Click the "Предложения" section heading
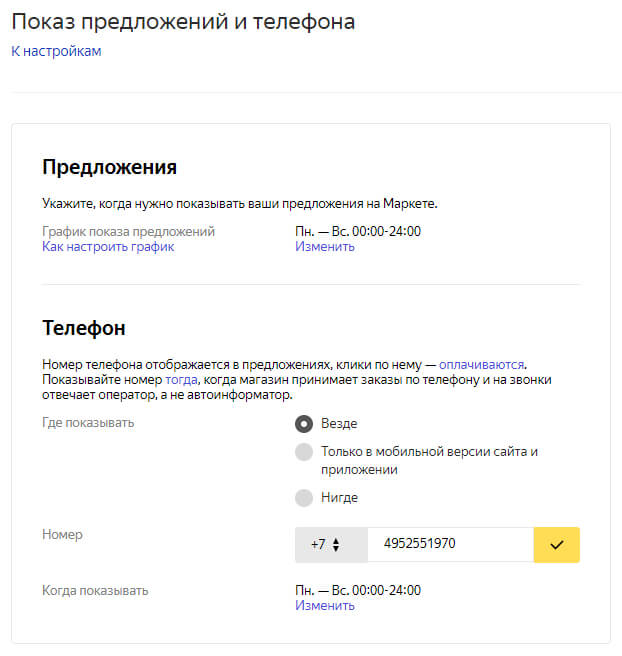622x656 pixels. (x=110, y=167)
